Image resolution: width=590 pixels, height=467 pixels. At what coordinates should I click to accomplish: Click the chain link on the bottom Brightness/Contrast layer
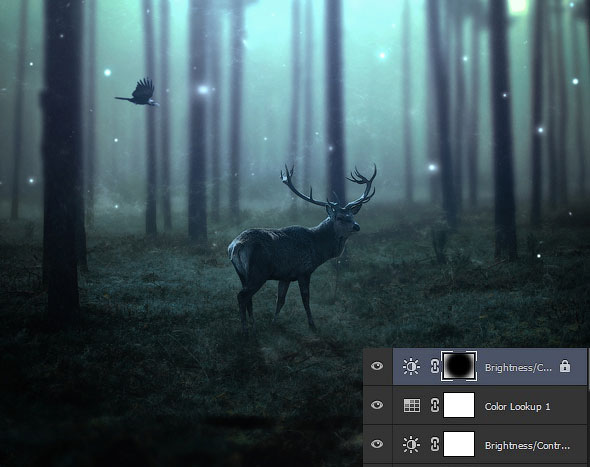point(435,444)
